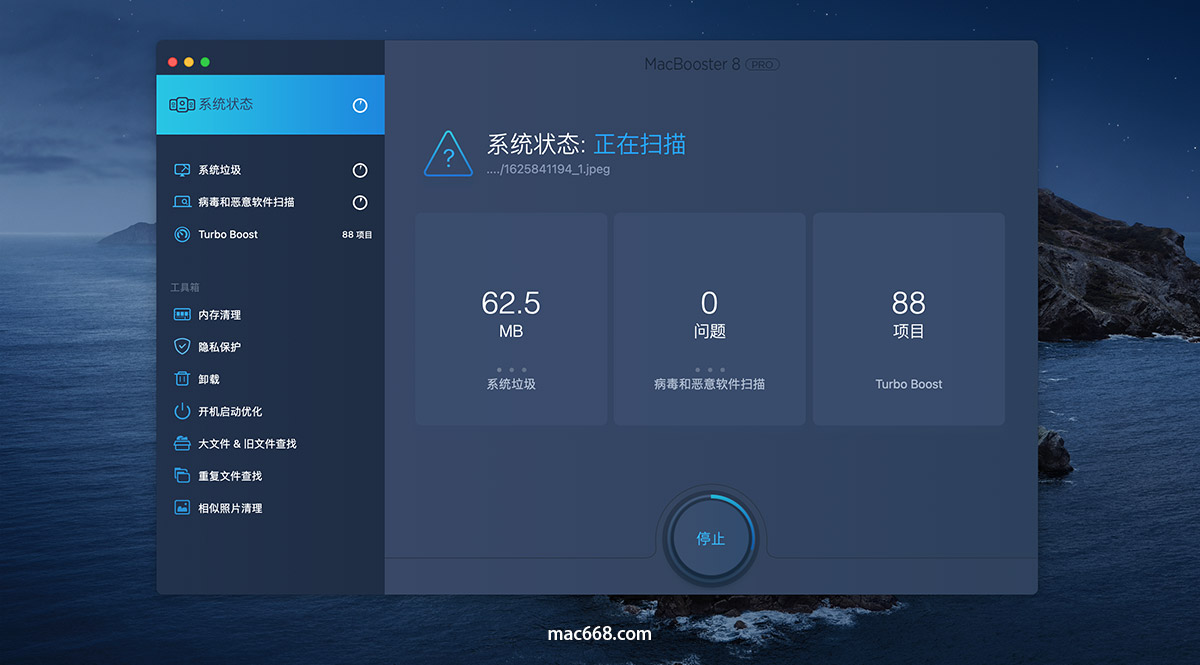Click scan progress indicator beside 系统状态

pyautogui.click(x=360, y=105)
